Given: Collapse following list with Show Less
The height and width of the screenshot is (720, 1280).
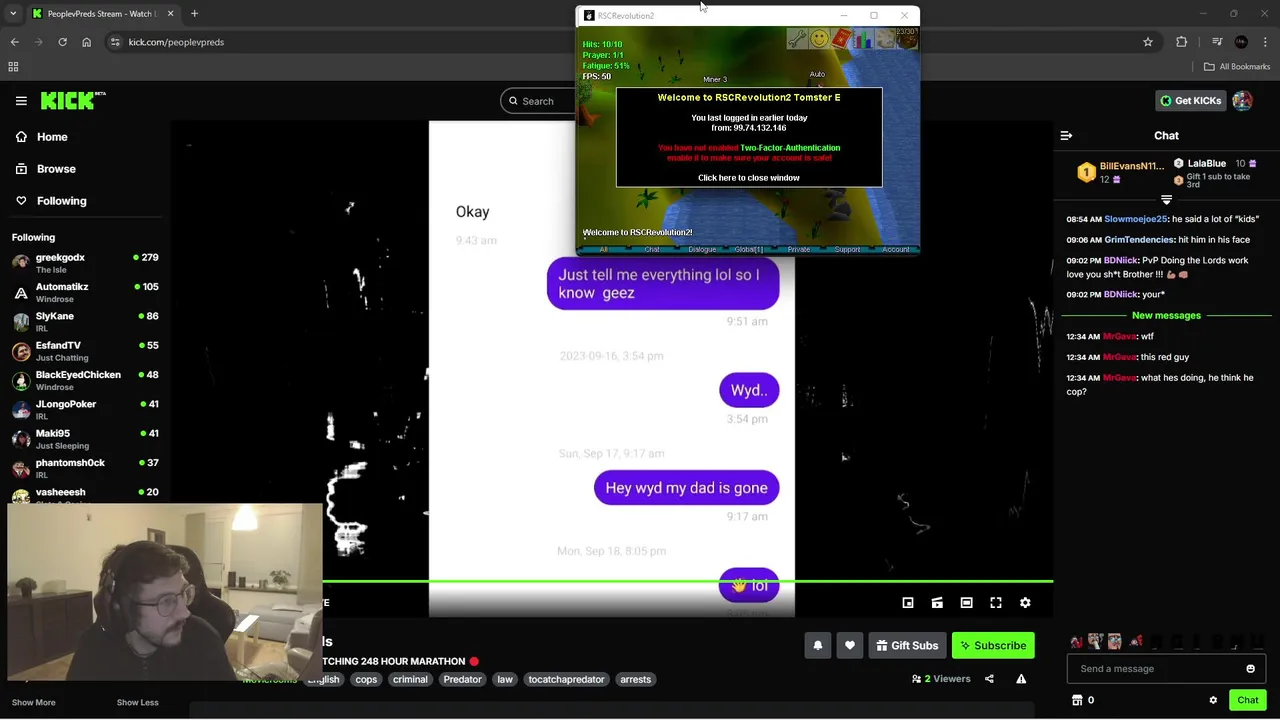Looking at the screenshot, I should pyautogui.click(x=137, y=702).
